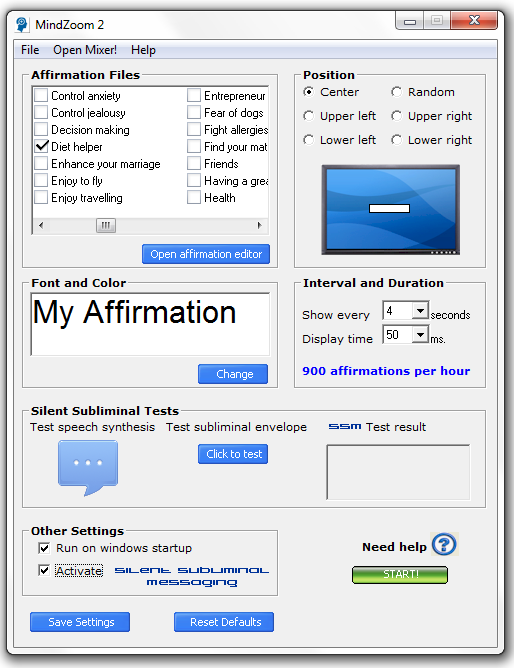The image size is (514, 668).
Task: Open the Open Mixer! menu
Action: coord(85,50)
